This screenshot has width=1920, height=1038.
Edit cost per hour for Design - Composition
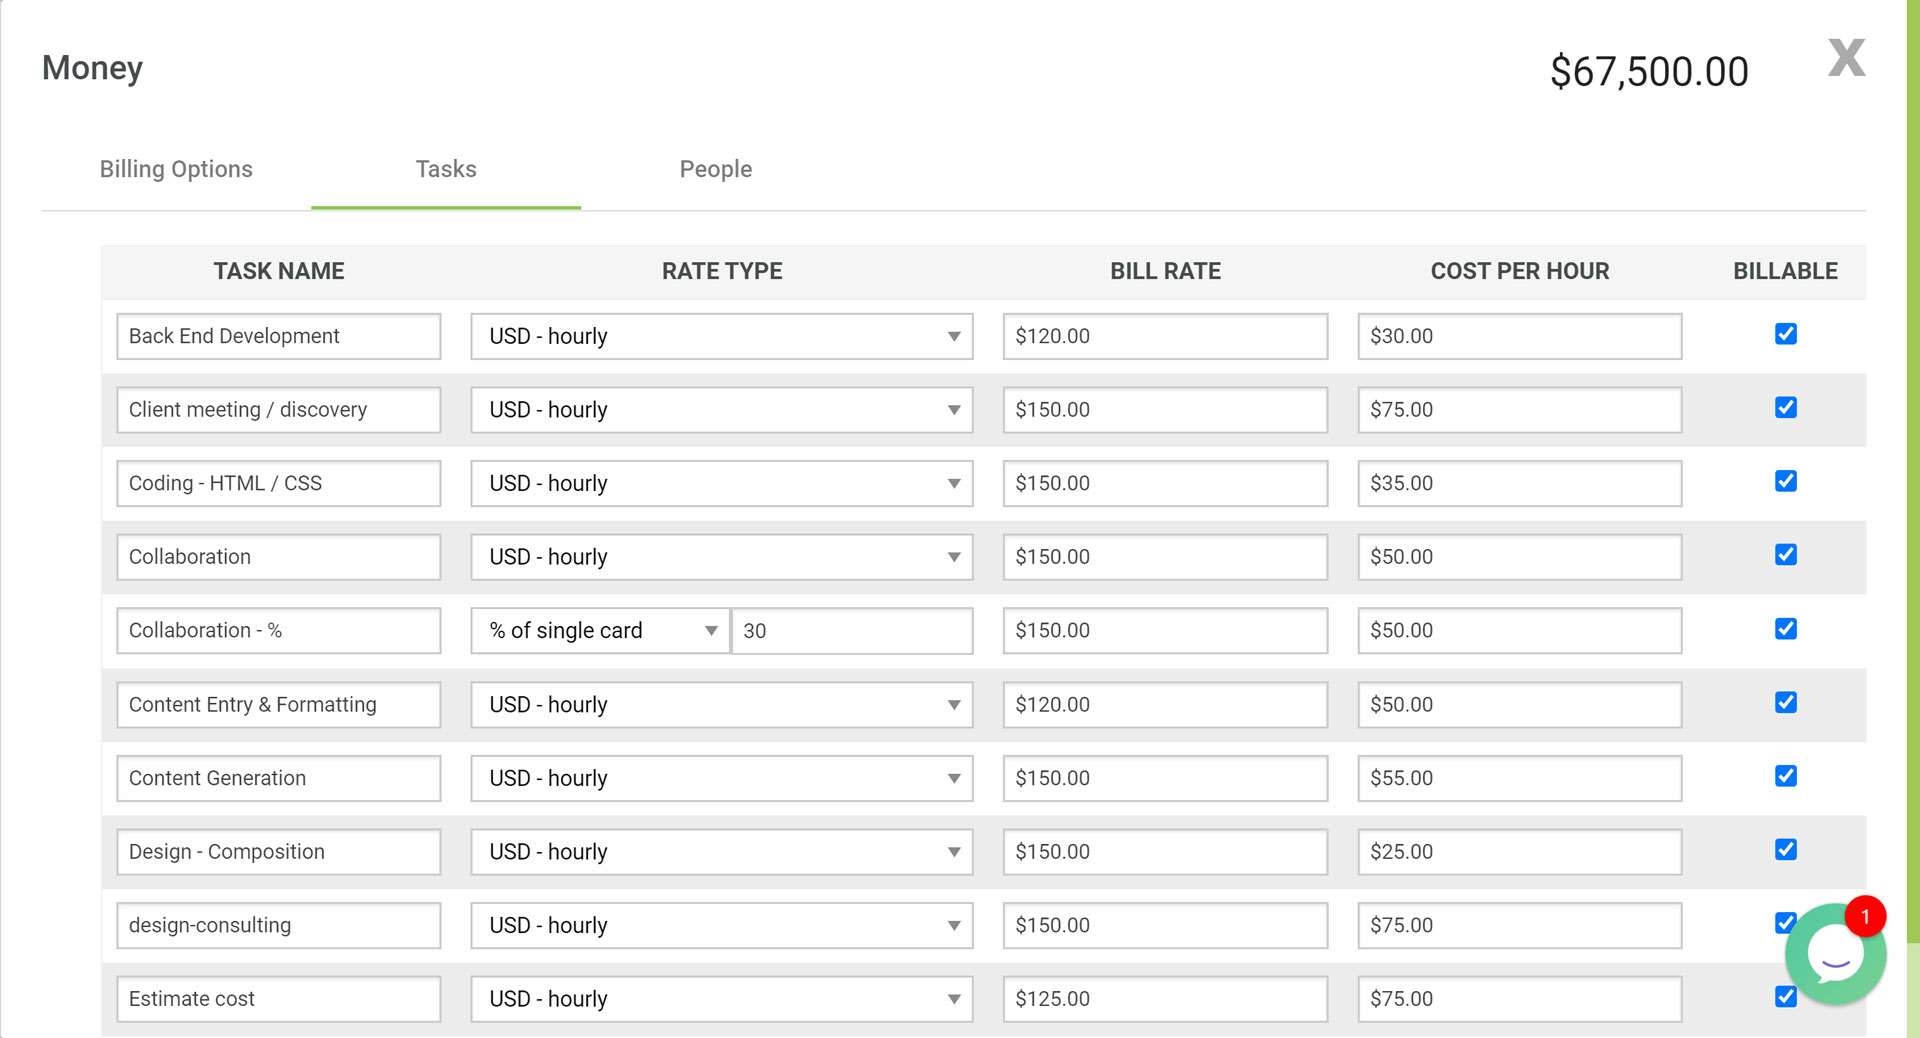coord(1518,852)
